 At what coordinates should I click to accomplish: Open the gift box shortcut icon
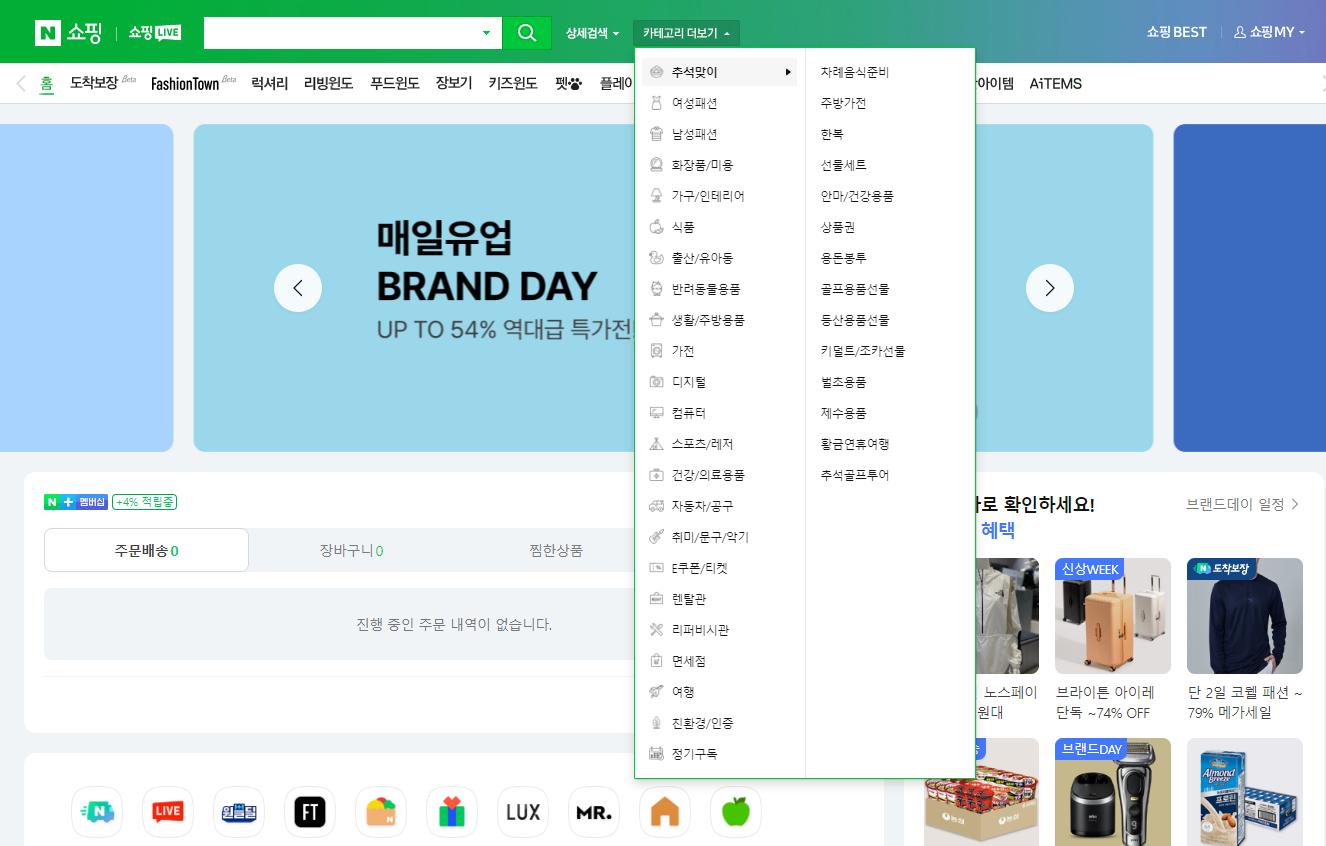pyautogui.click(x=452, y=812)
